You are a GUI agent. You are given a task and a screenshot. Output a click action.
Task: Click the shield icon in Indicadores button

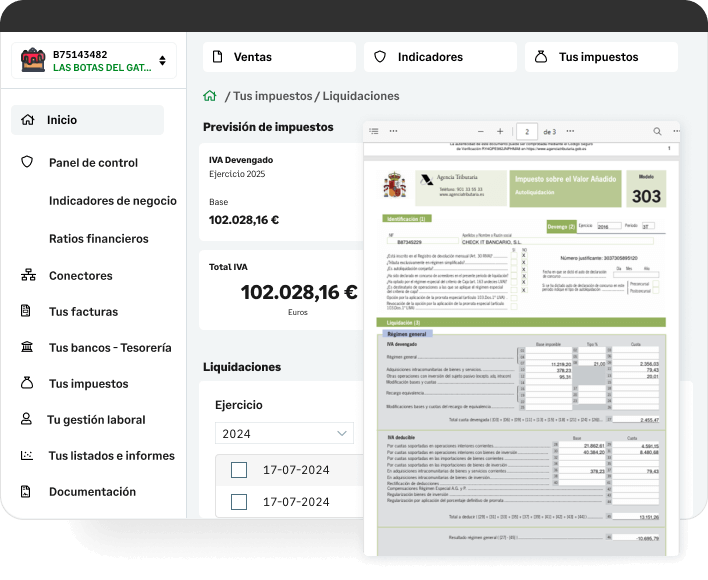coord(380,56)
